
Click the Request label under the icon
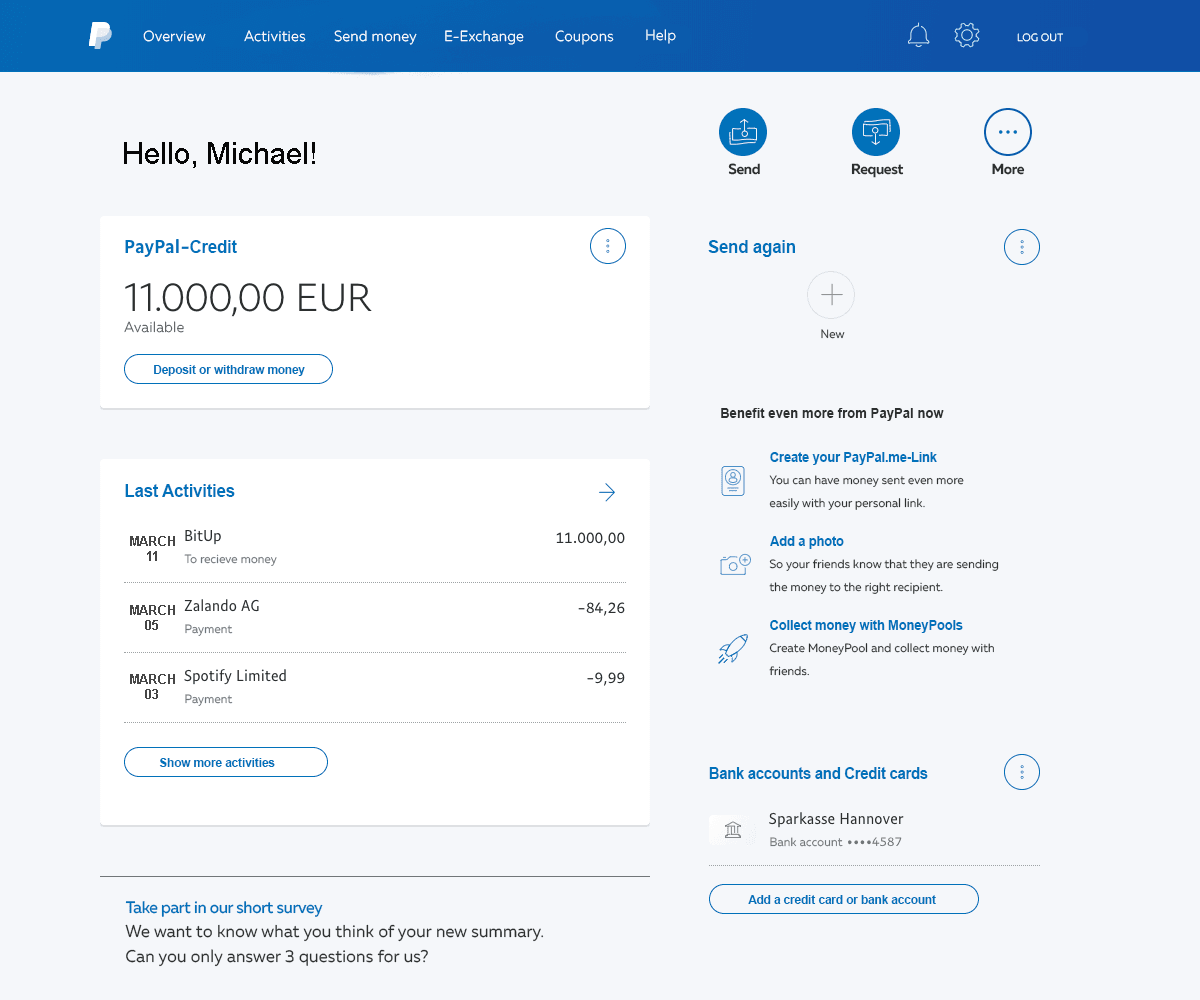click(877, 170)
